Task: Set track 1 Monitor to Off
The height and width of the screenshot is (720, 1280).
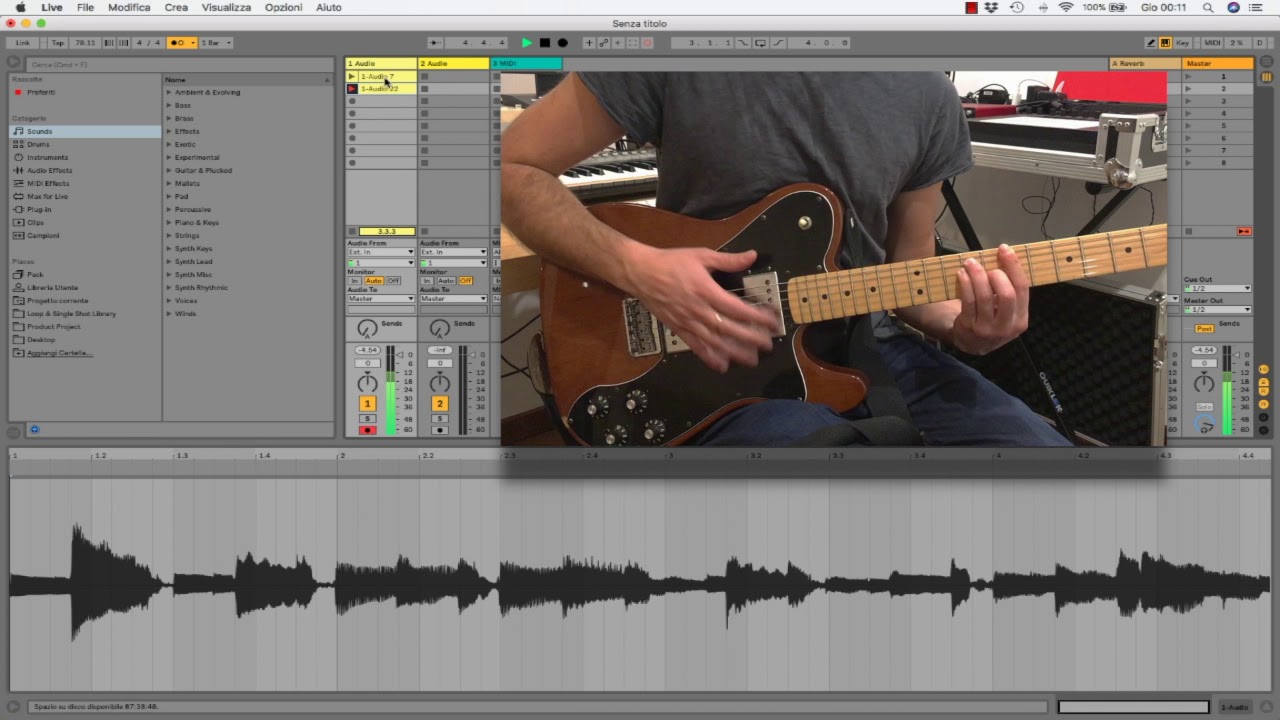Action: 394,281
